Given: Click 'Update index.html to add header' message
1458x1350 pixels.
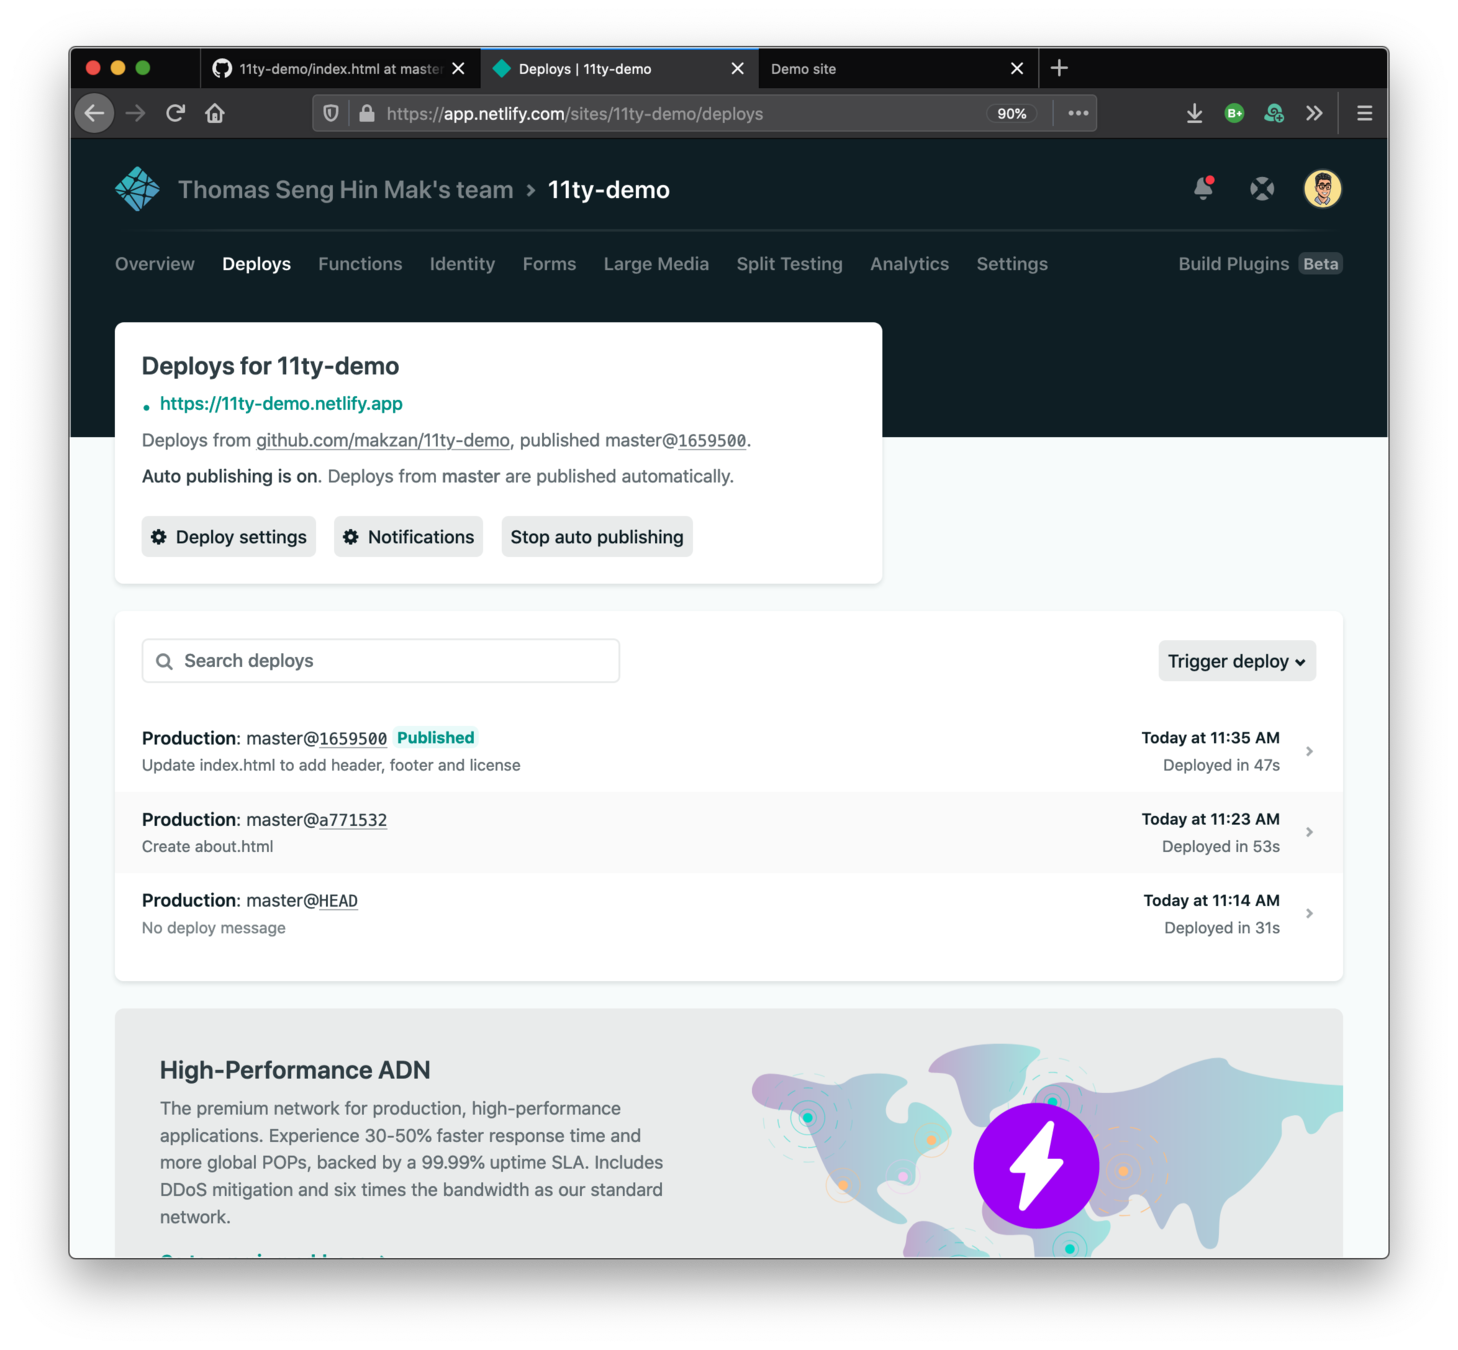Looking at the screenshot, I should coord(331,766).
